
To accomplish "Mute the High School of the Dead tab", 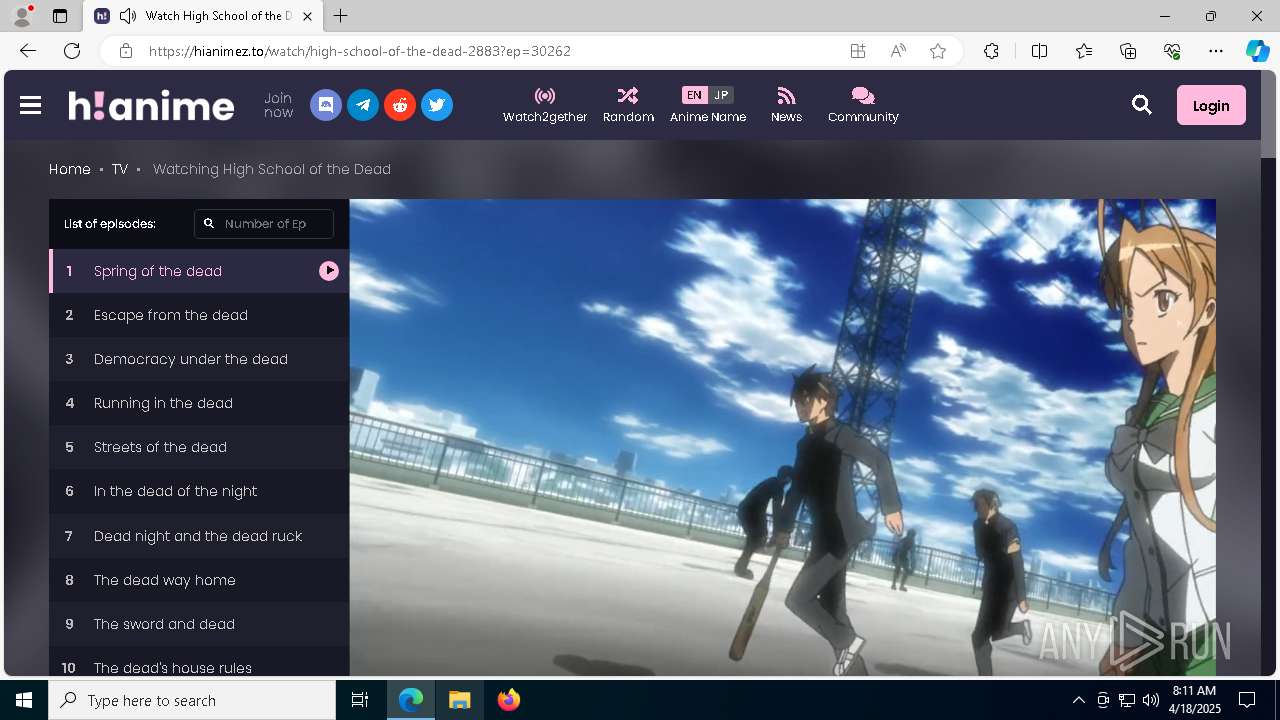I will pyautogui.click(x=128, y=16).
